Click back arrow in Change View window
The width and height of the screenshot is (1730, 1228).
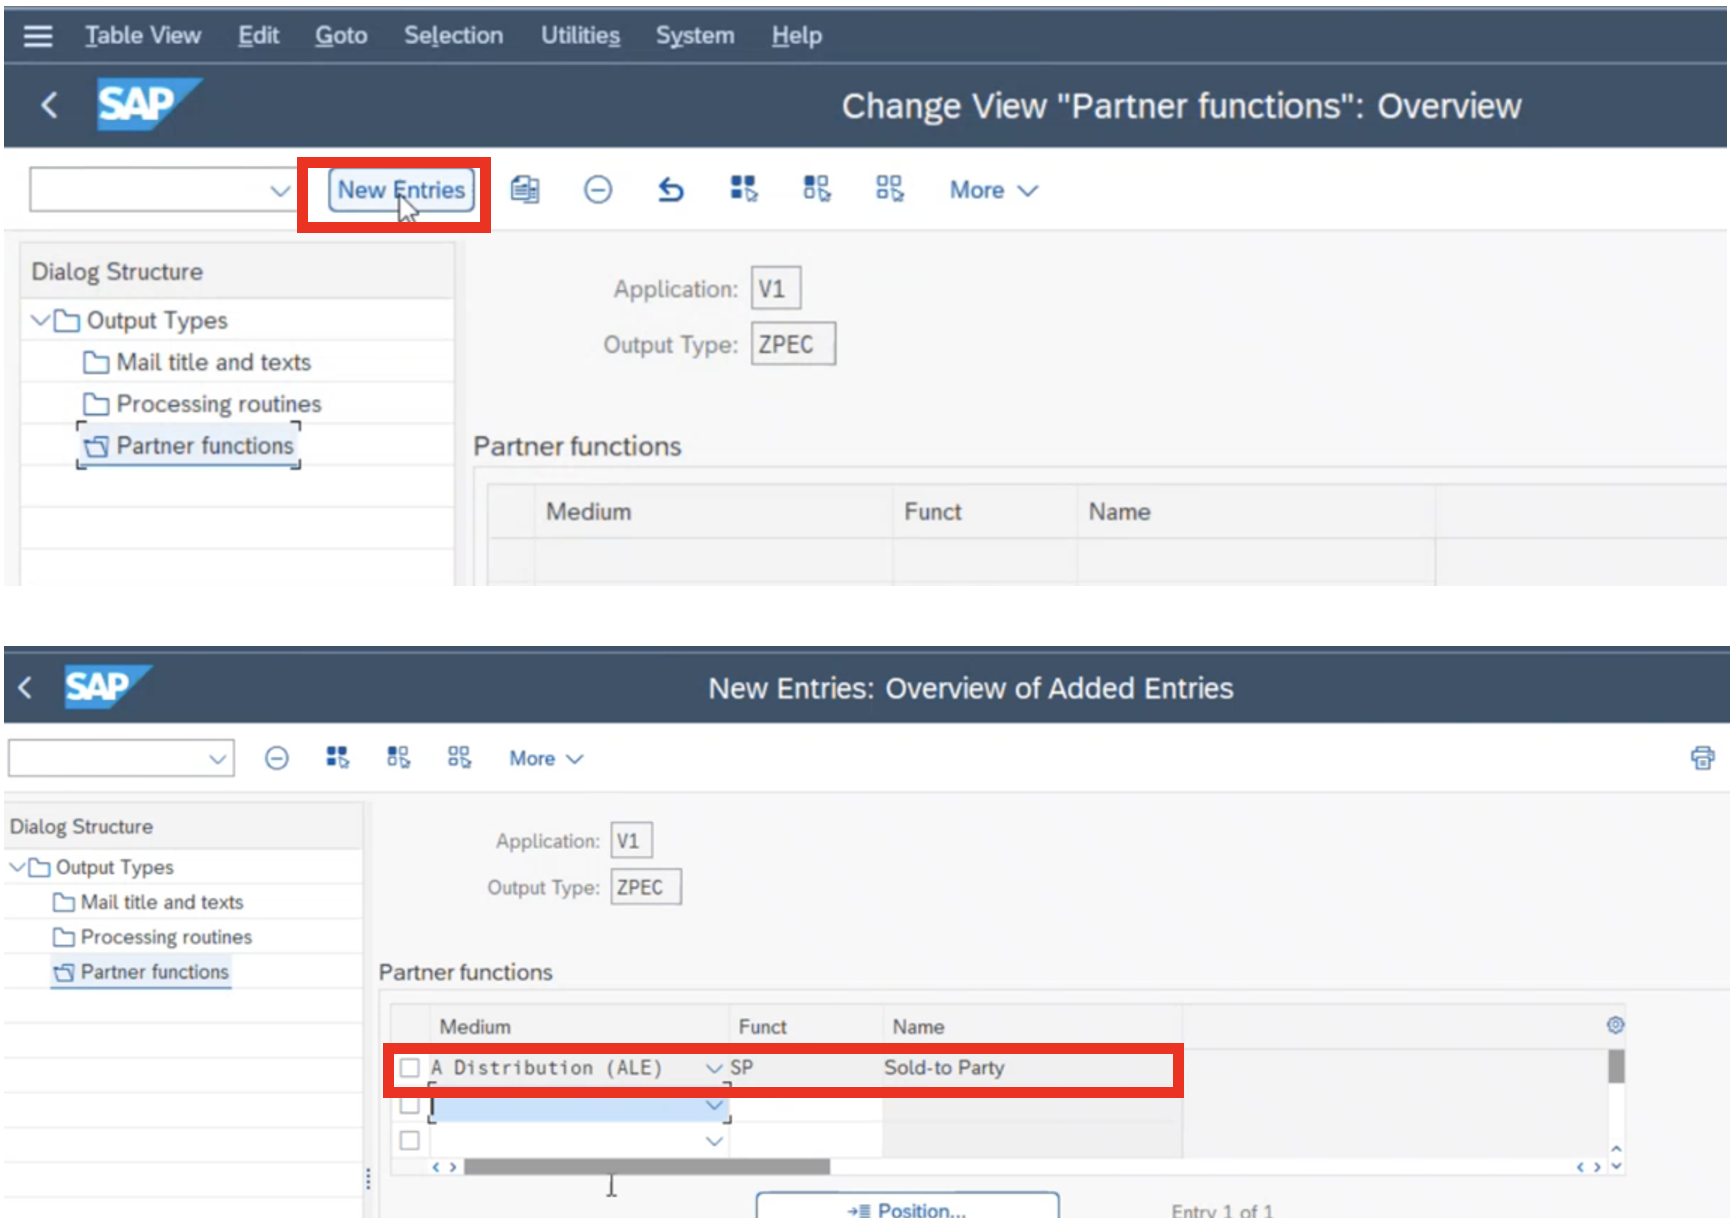(x=49, y=105)
